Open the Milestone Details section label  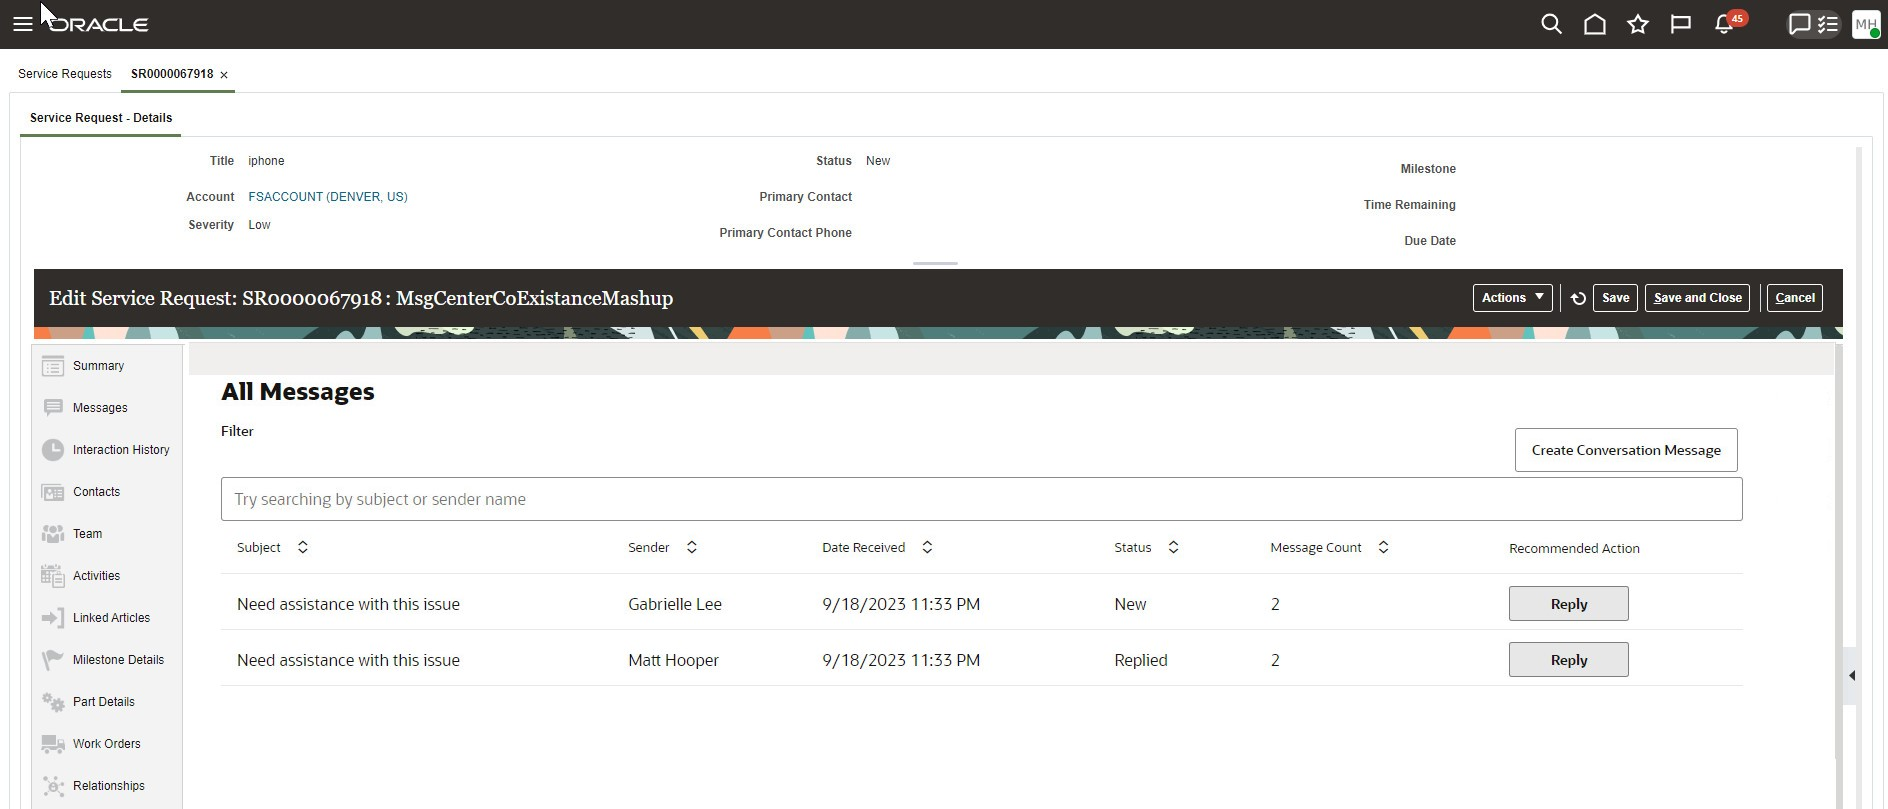click(118, 660)
